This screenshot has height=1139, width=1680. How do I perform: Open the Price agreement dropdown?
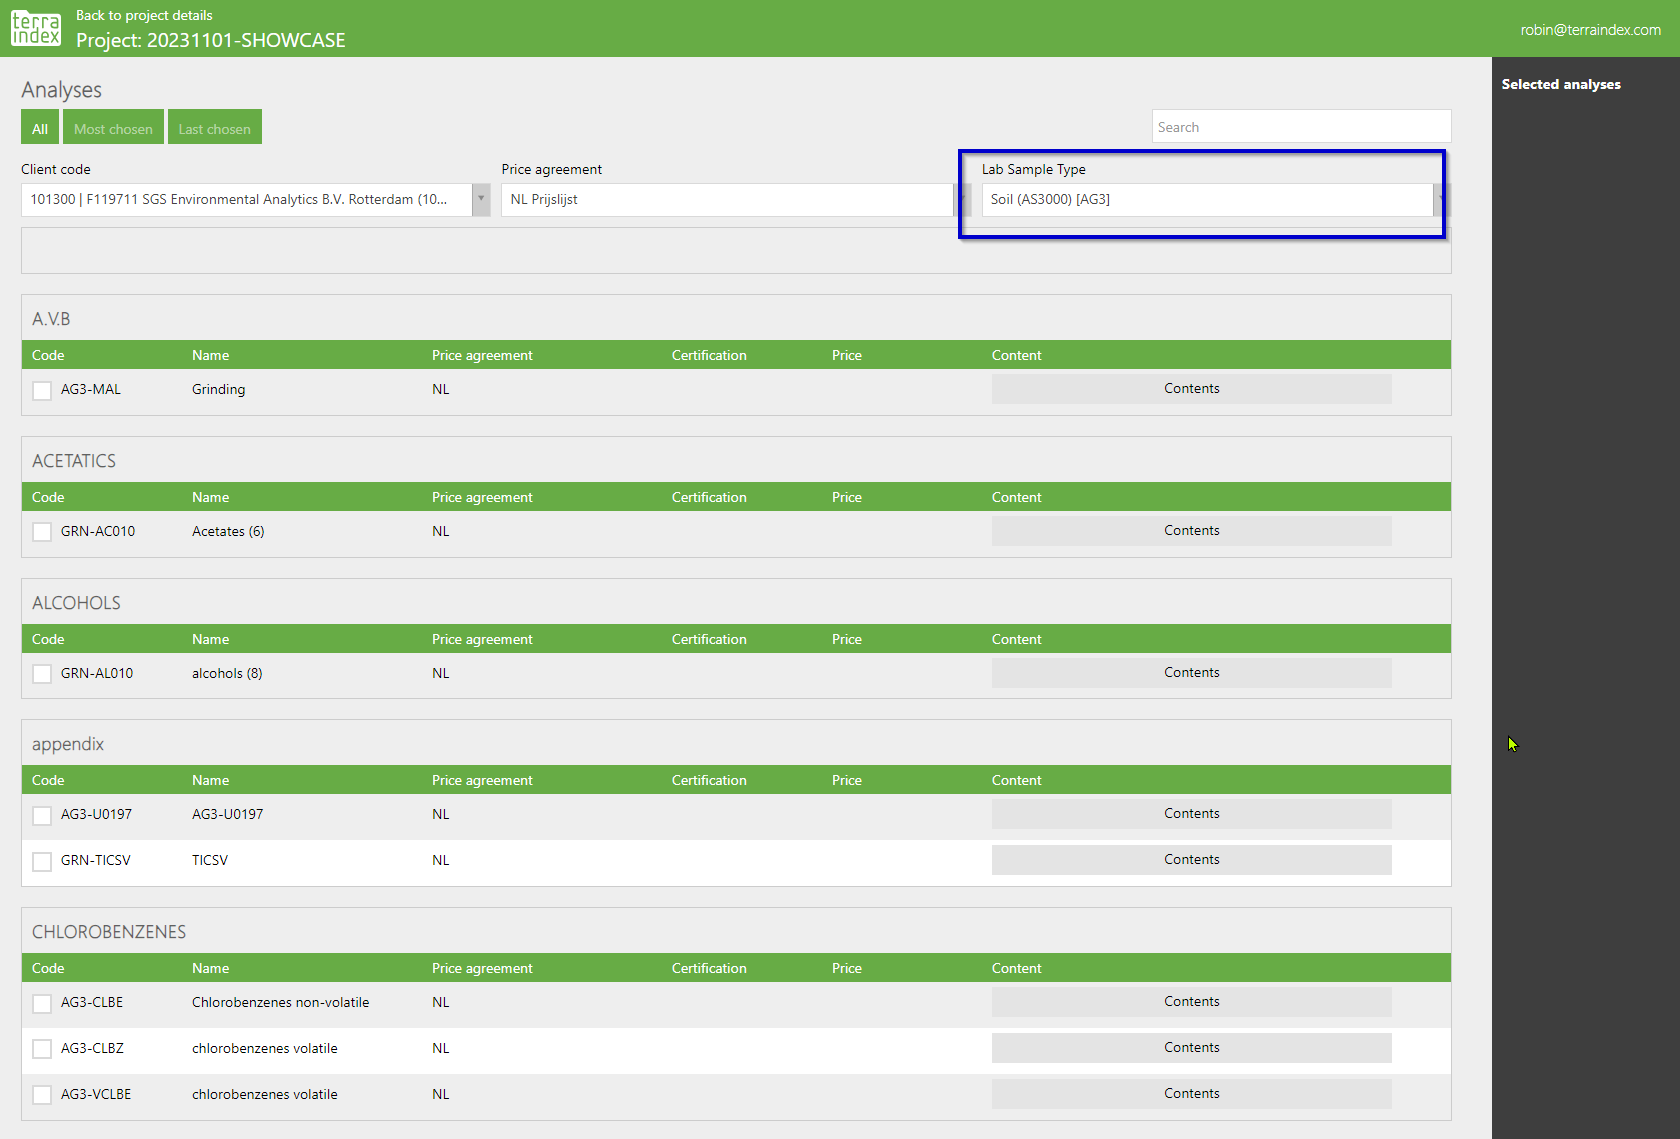point(728,199)
